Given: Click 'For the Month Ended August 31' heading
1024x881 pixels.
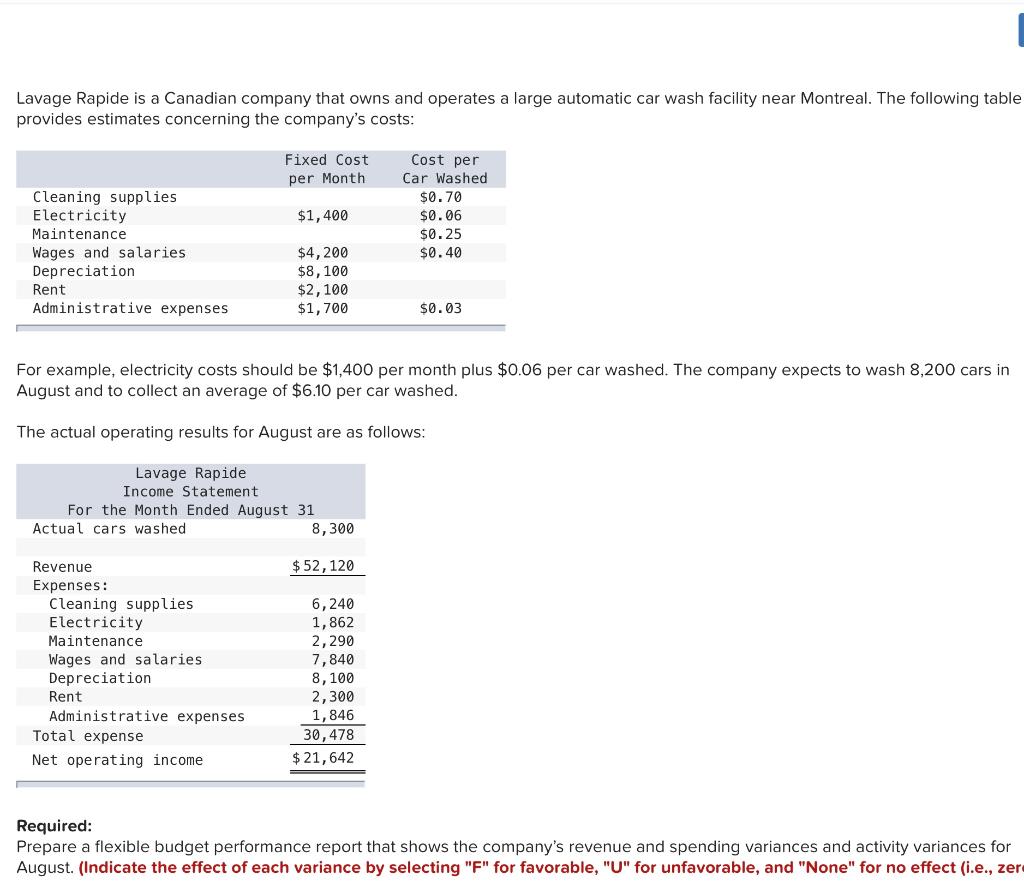Looking at the screenshot, I should point(191,510).
